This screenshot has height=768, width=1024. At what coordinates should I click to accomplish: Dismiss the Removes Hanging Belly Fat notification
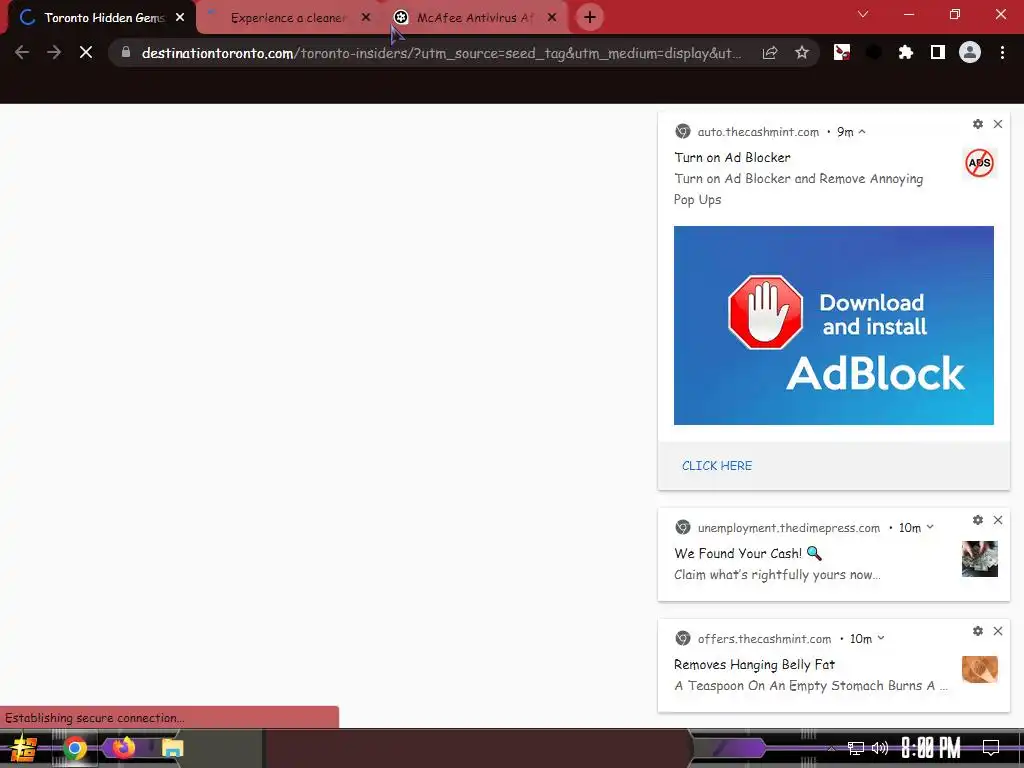998,632
